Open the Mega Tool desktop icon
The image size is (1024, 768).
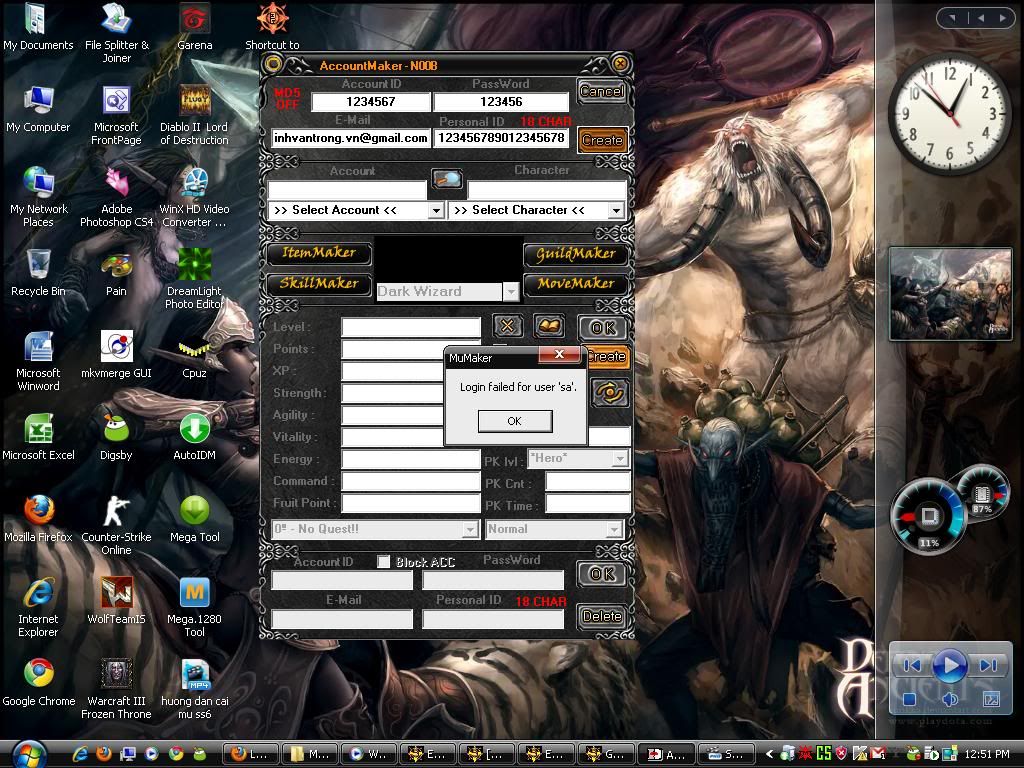click(x=195, y=519)
